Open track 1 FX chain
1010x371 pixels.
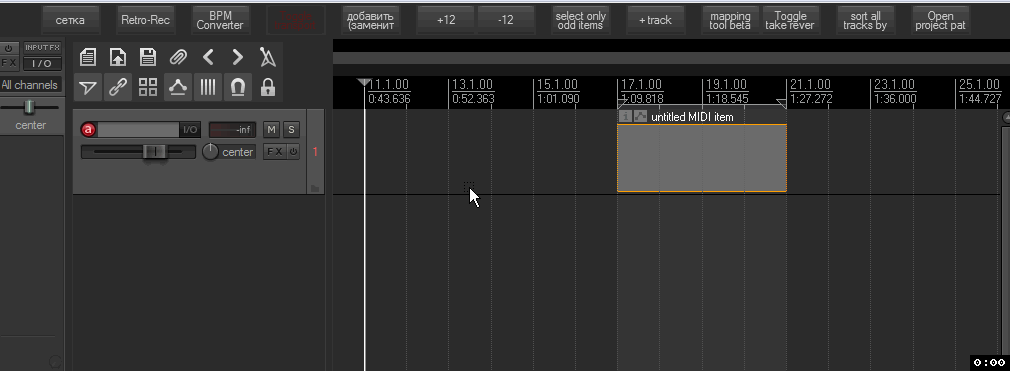[275, 152]
